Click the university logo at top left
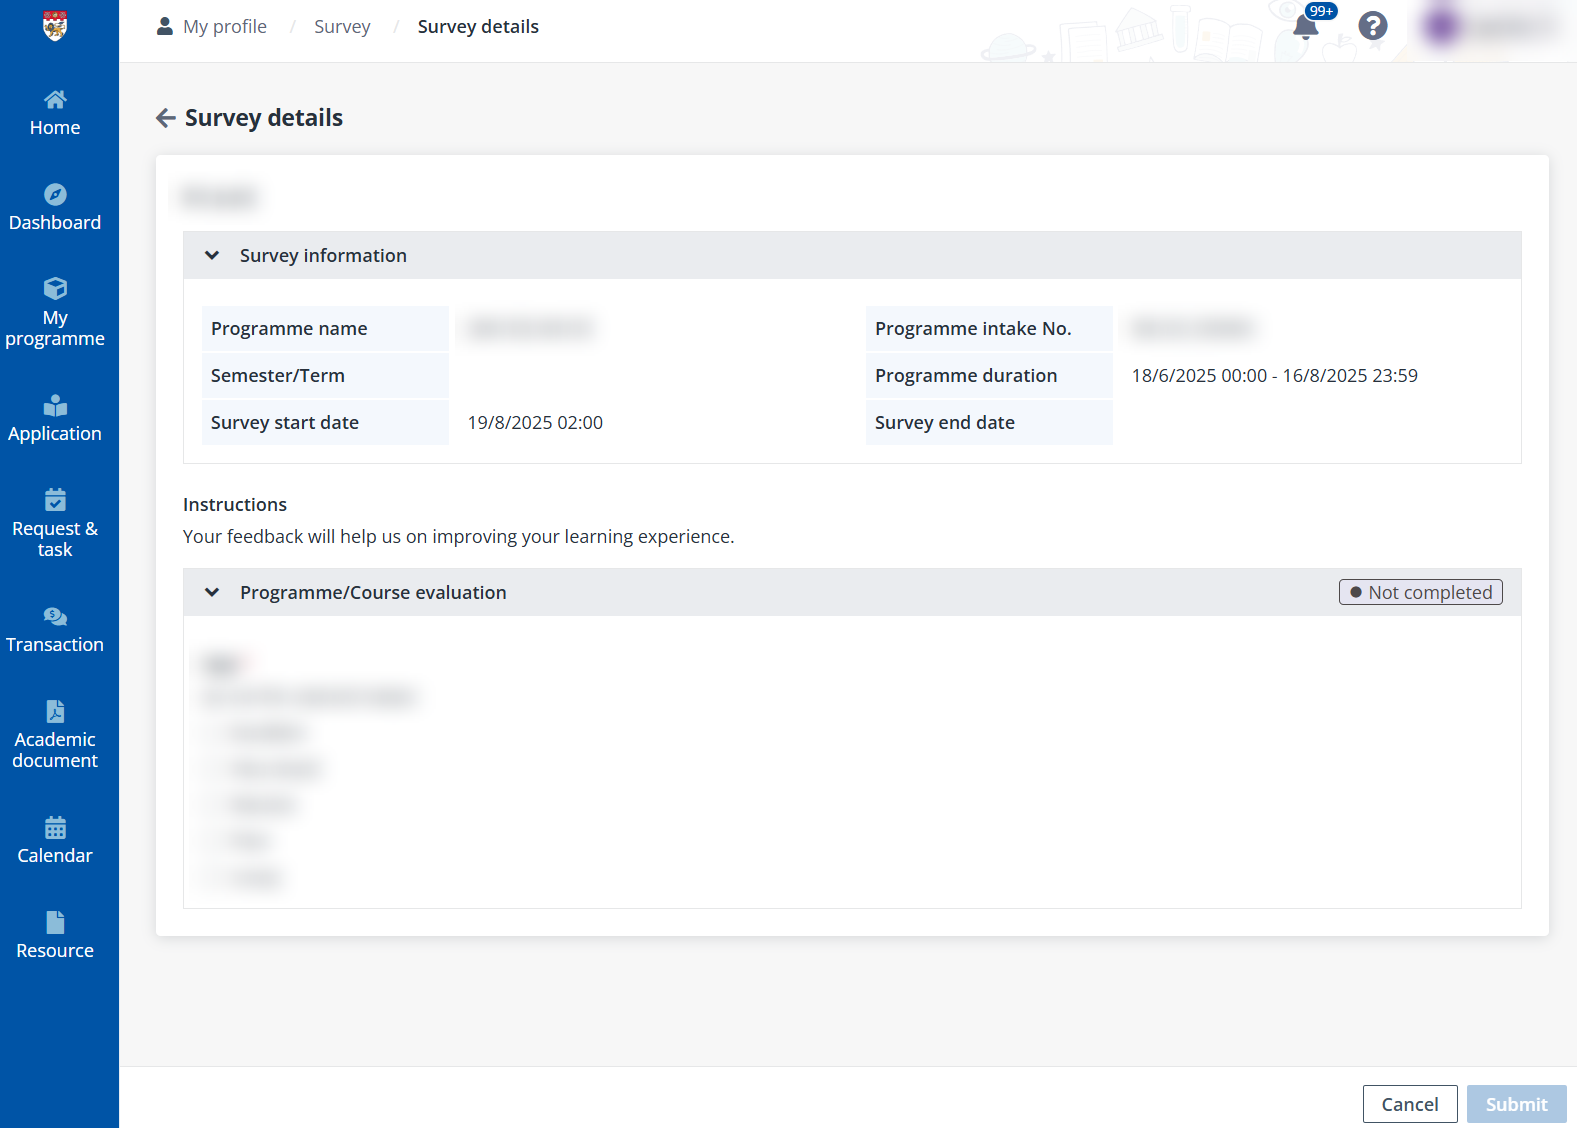The height and width of the screenshot is (1128, 1577). pos(56,26)
